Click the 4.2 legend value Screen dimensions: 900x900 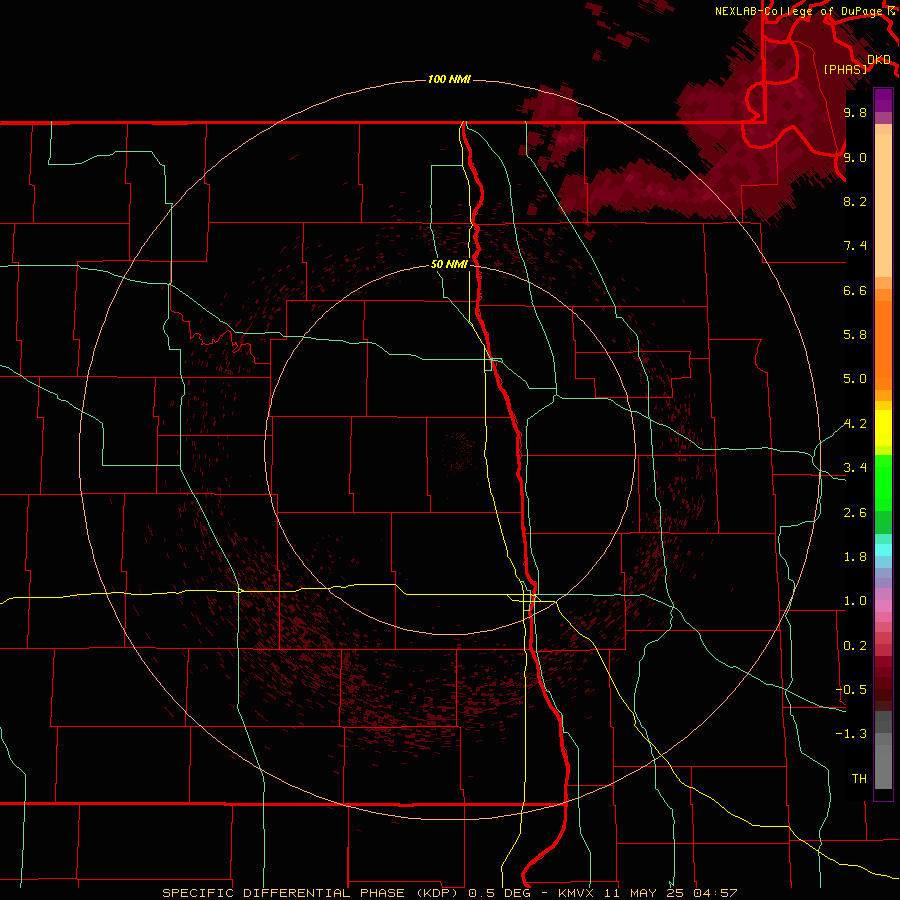pyautogui.click(x=855, y=424)
